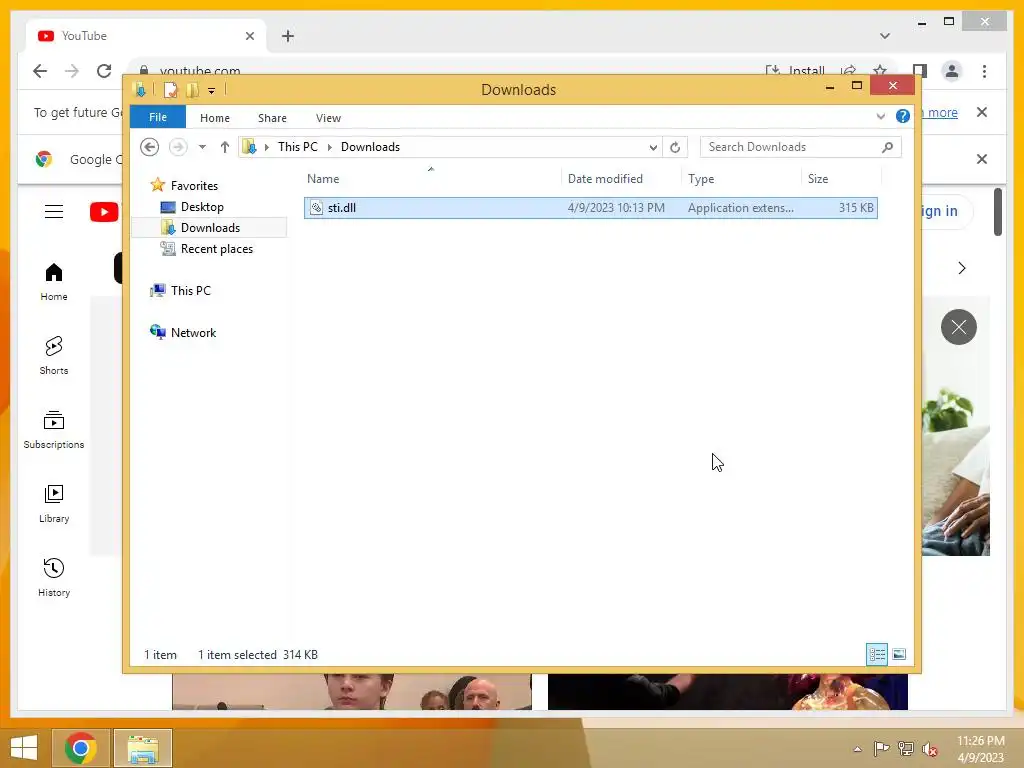Click New folder quick access icon
Viewport: 1024px width, 768px height.
[192, 89]
